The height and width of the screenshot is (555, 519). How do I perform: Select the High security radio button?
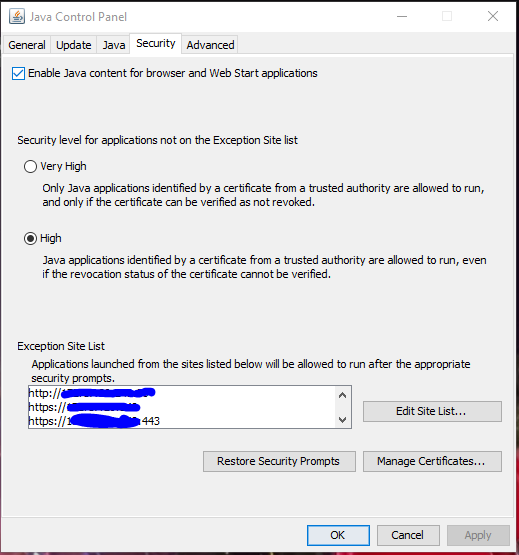pos(30,238)
